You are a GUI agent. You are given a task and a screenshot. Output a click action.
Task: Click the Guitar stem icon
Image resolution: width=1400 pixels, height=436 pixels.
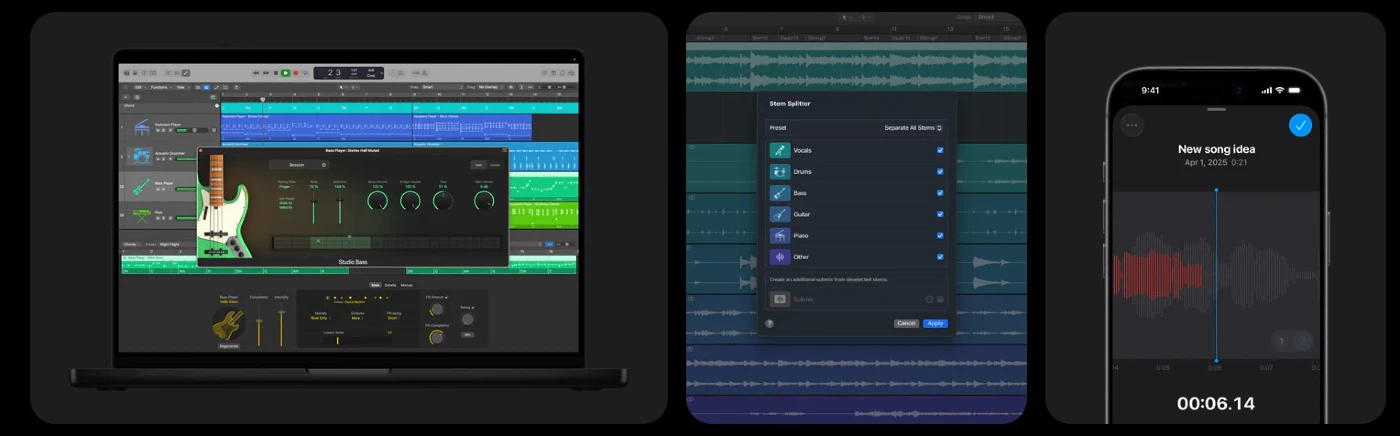pos(780,214)
